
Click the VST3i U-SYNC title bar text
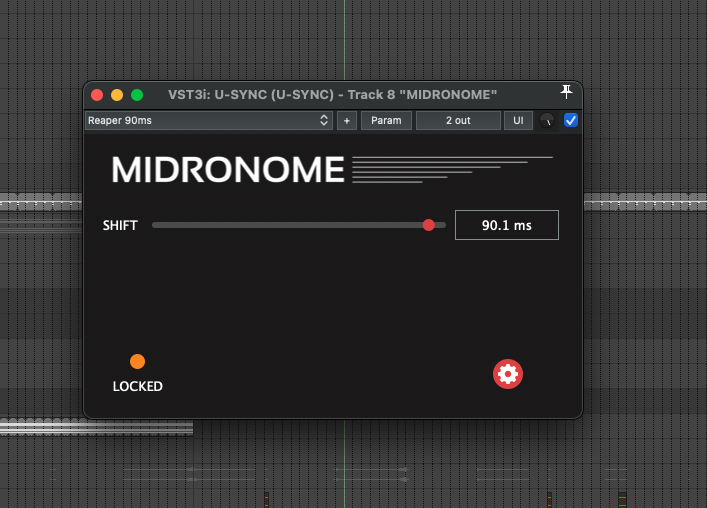coord(333,94)
